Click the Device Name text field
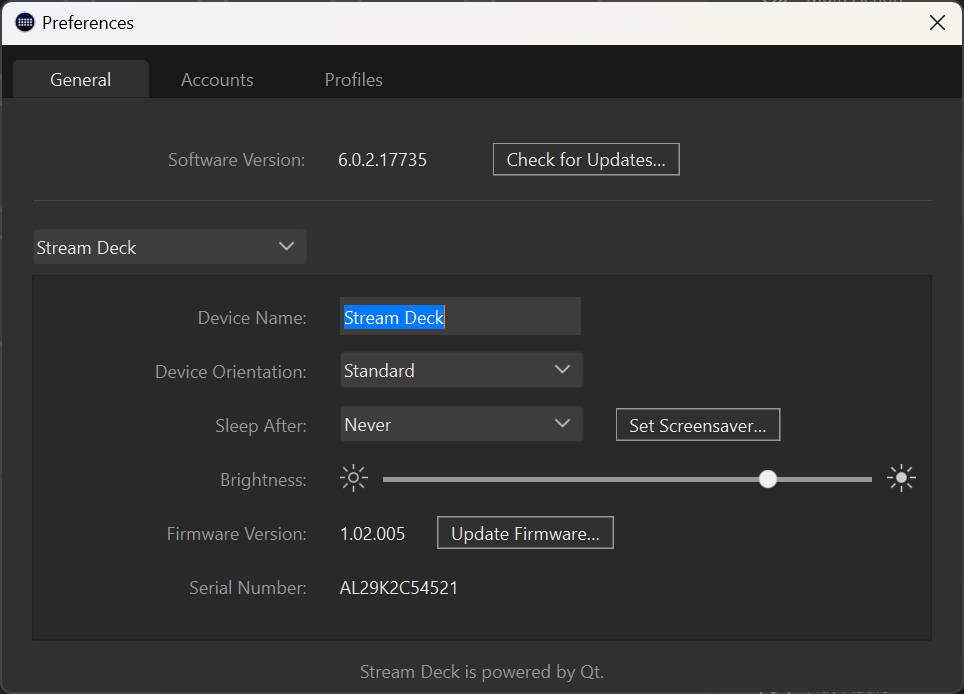964x694 pixels. click(460, 317)
